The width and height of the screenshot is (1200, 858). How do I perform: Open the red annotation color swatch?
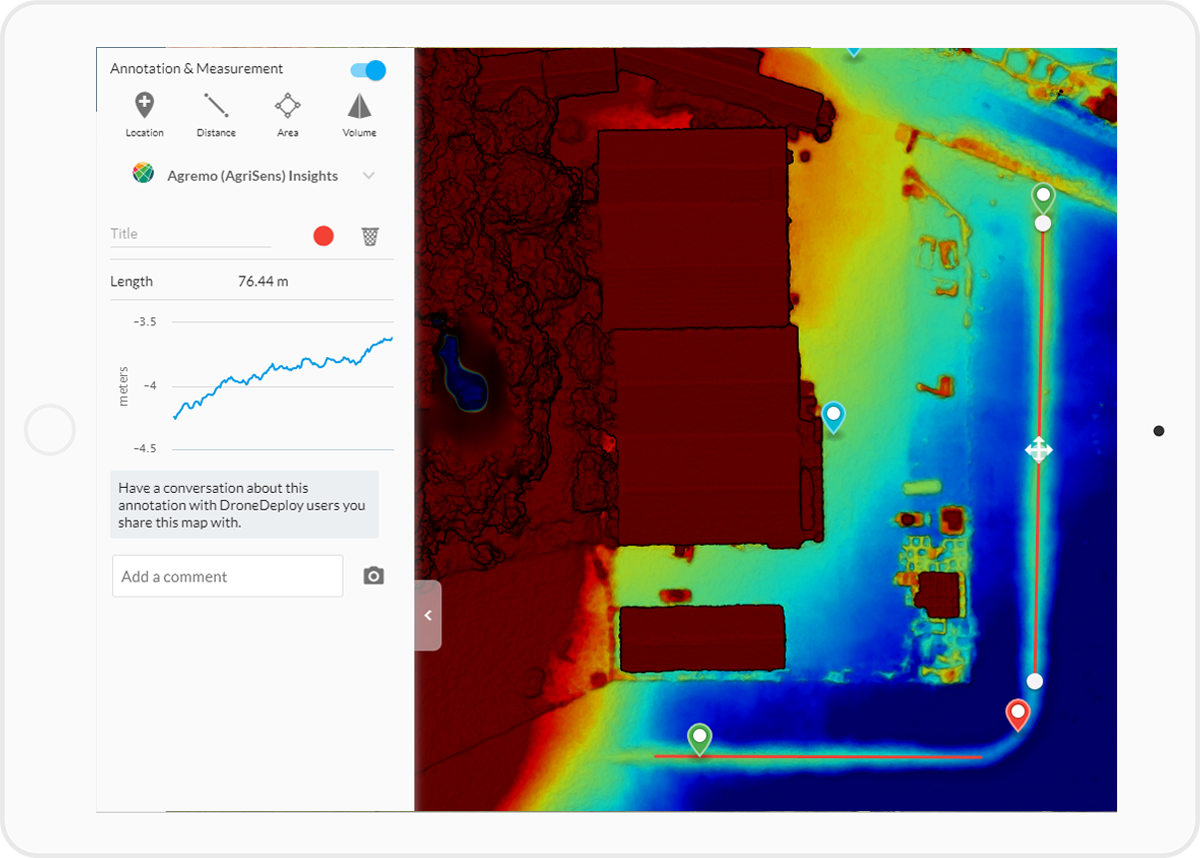[323, 236]
